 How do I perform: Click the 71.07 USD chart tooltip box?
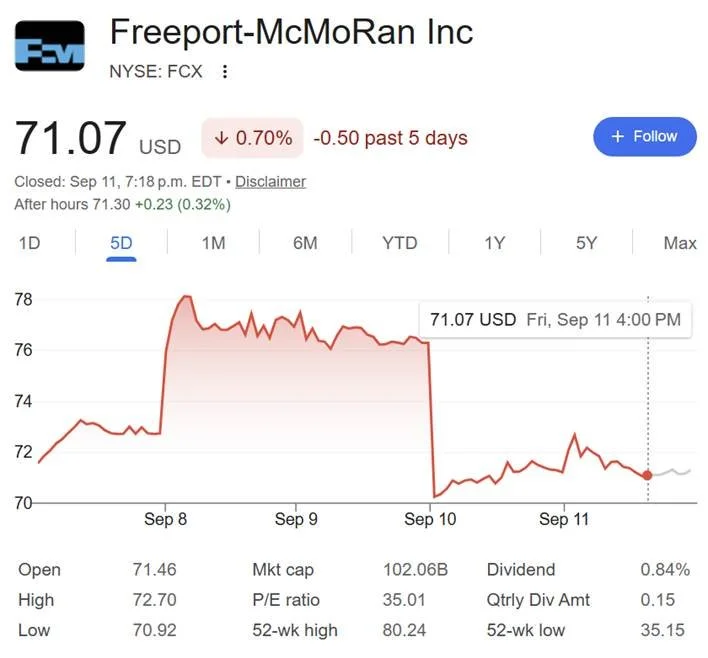tap(555, 320)
